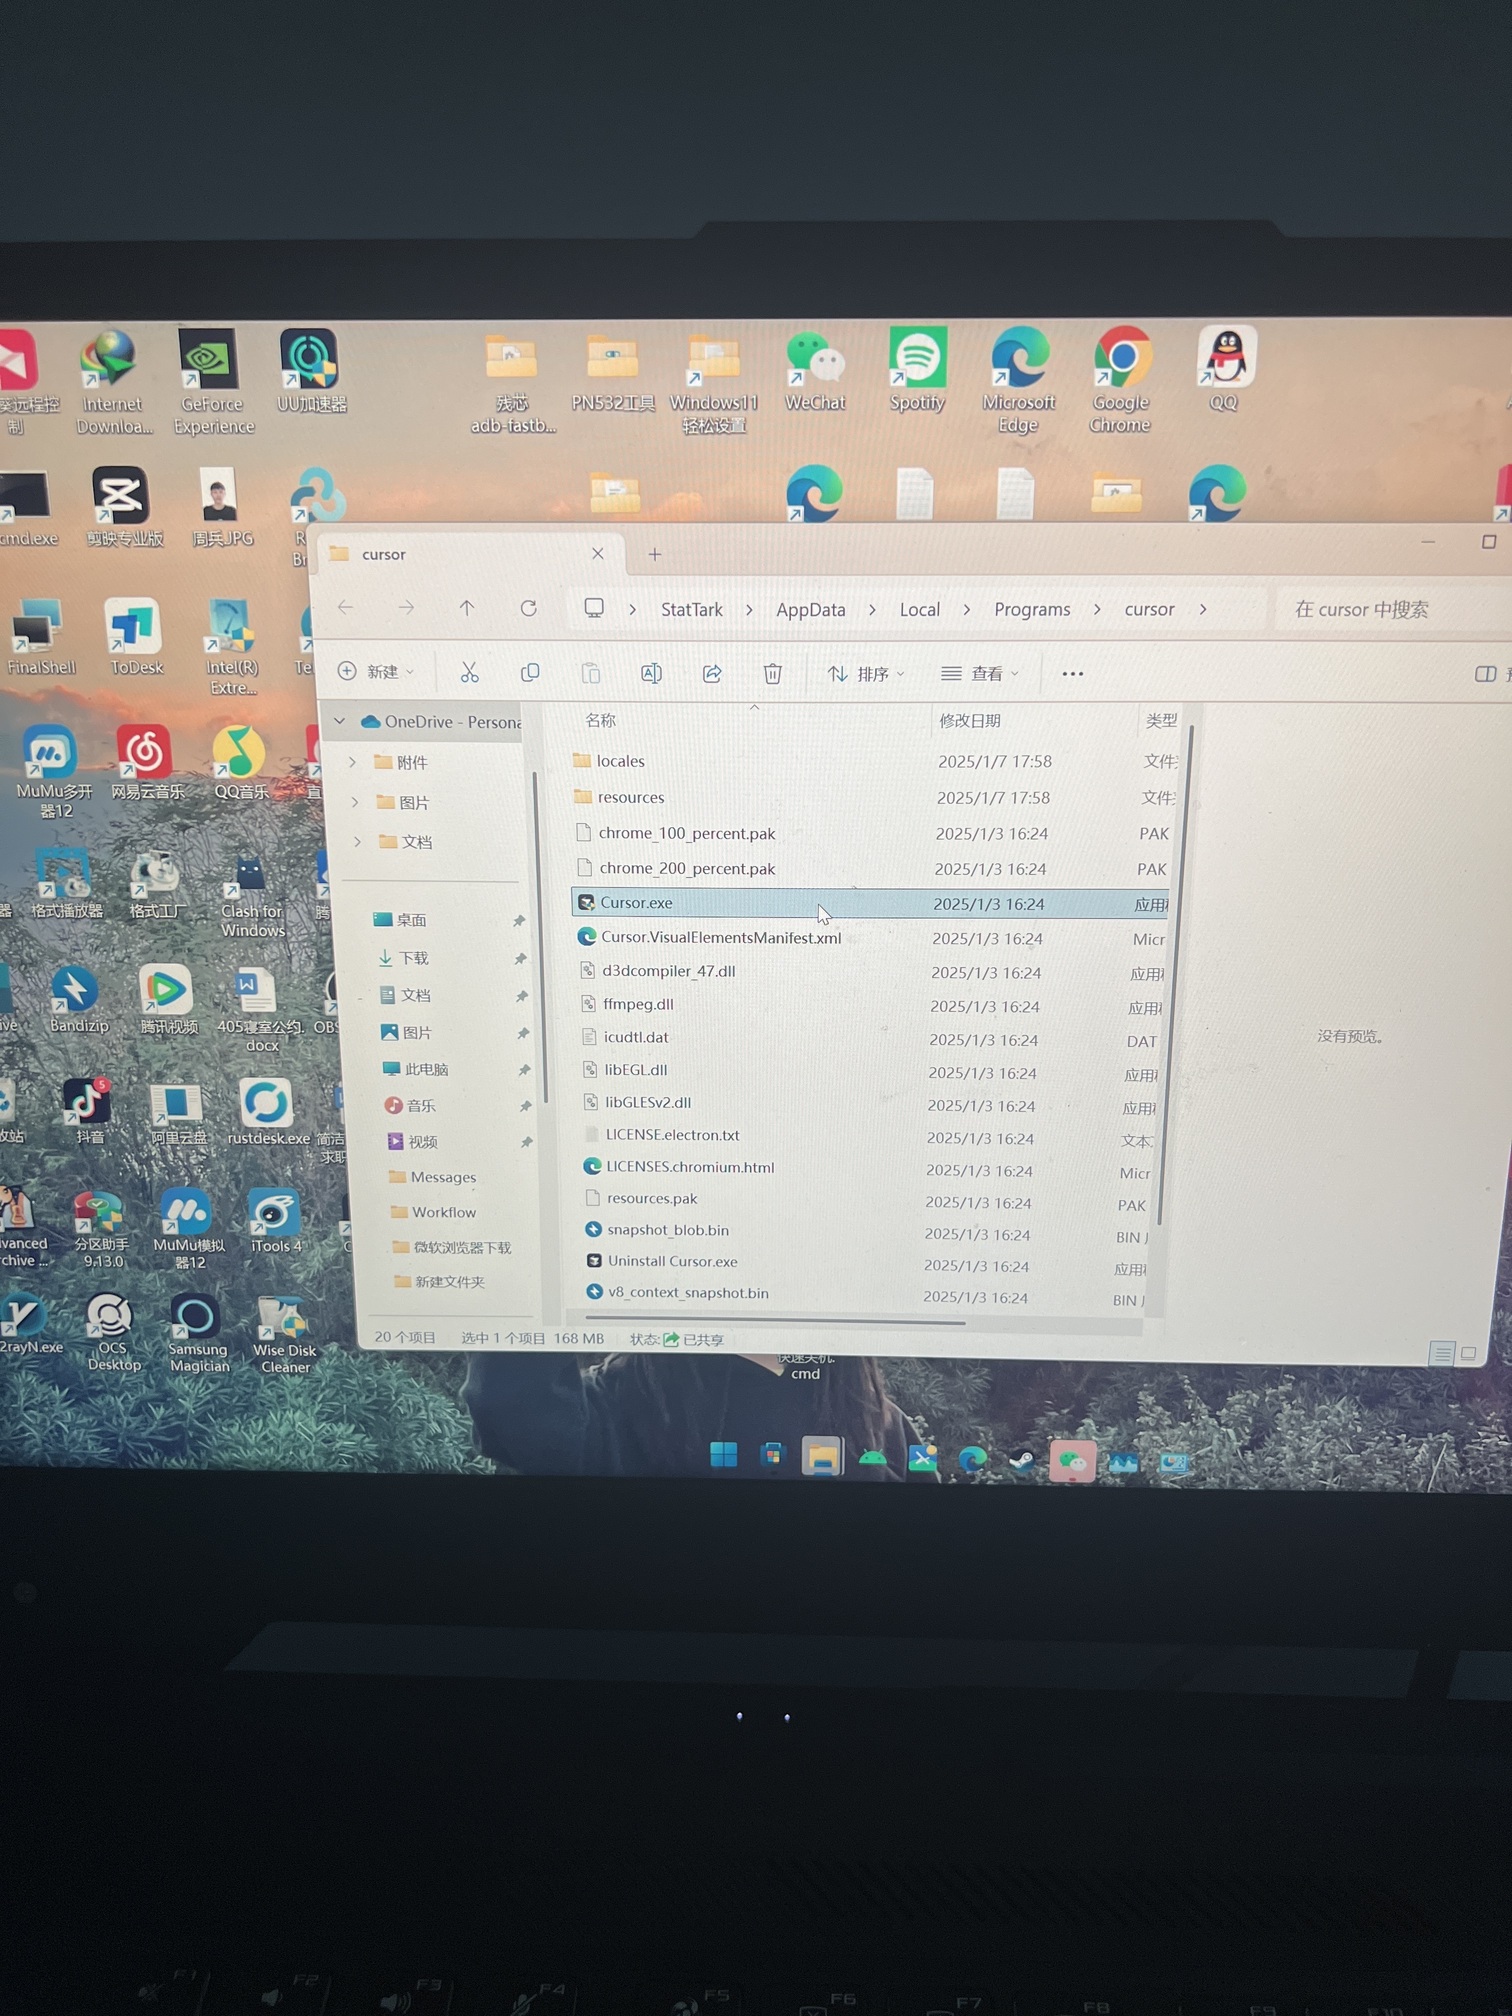
Task: Click the Cut scissors icon in toolbar
Action: [x=469, y=673]
